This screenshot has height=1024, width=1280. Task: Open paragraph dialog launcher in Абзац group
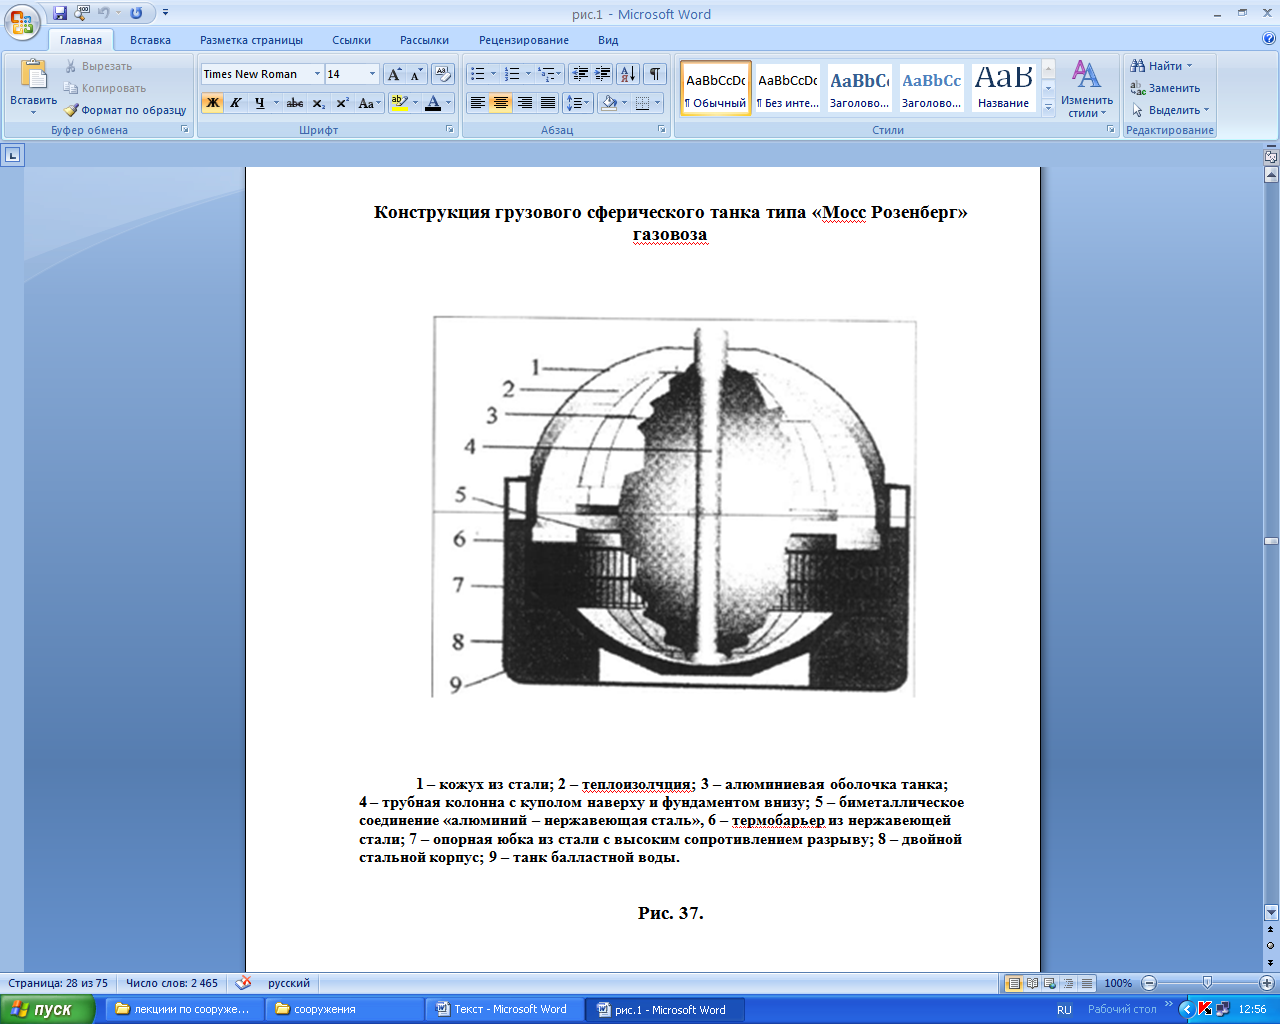coord(662,130)
